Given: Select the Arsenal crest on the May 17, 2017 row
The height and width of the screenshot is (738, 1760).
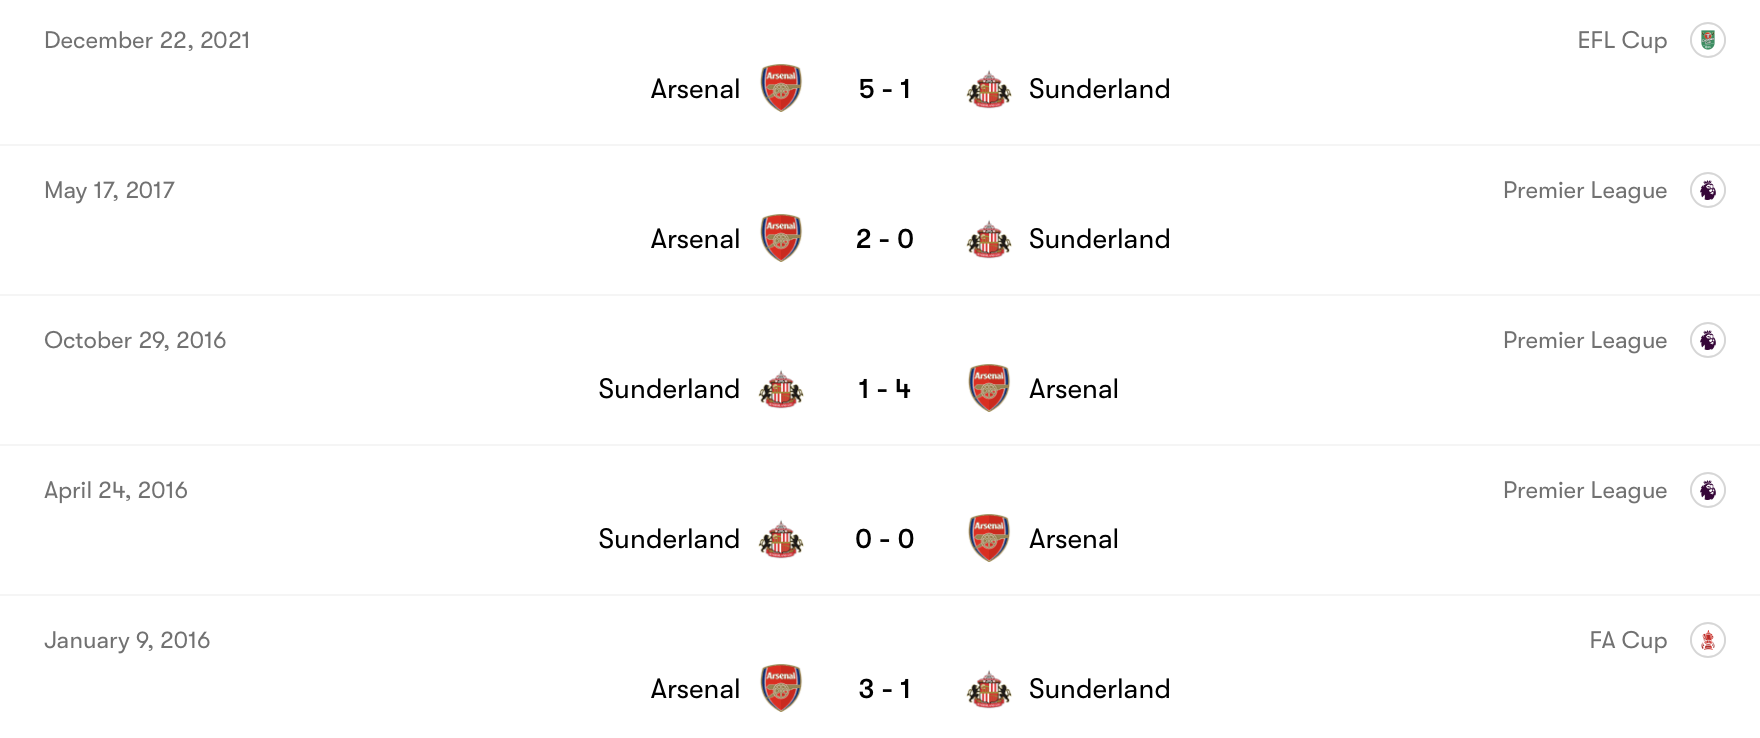Looking at the screenshot, I should point(780,238).
